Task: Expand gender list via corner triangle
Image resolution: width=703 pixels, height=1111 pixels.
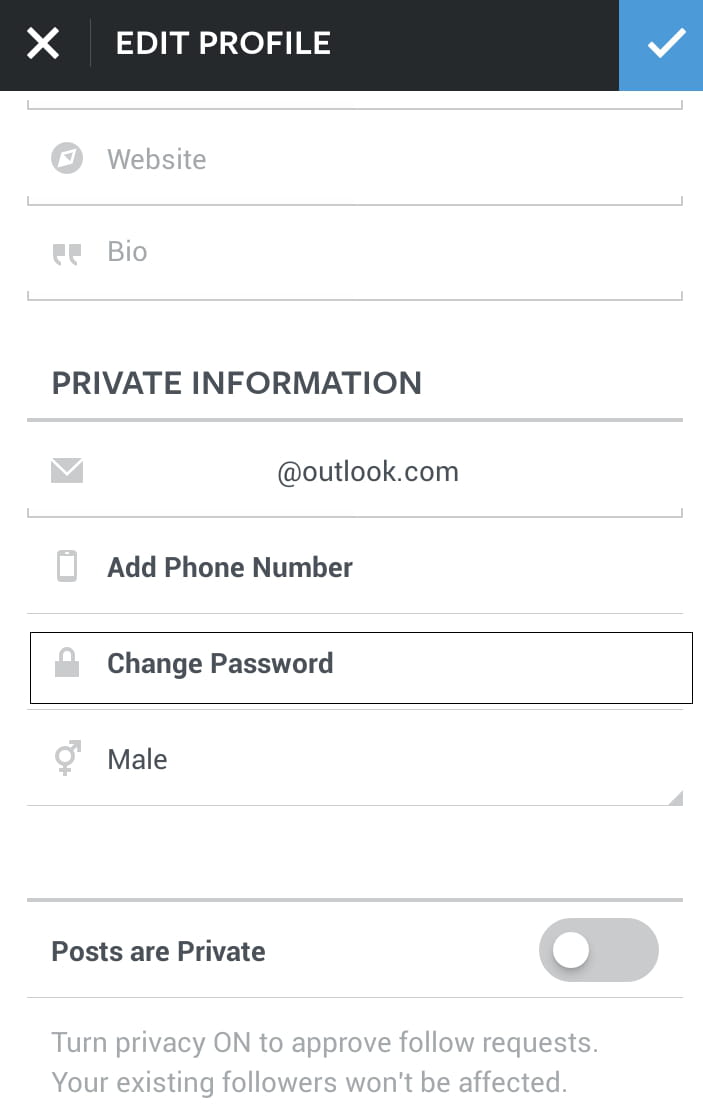Action: pos(675,797)
